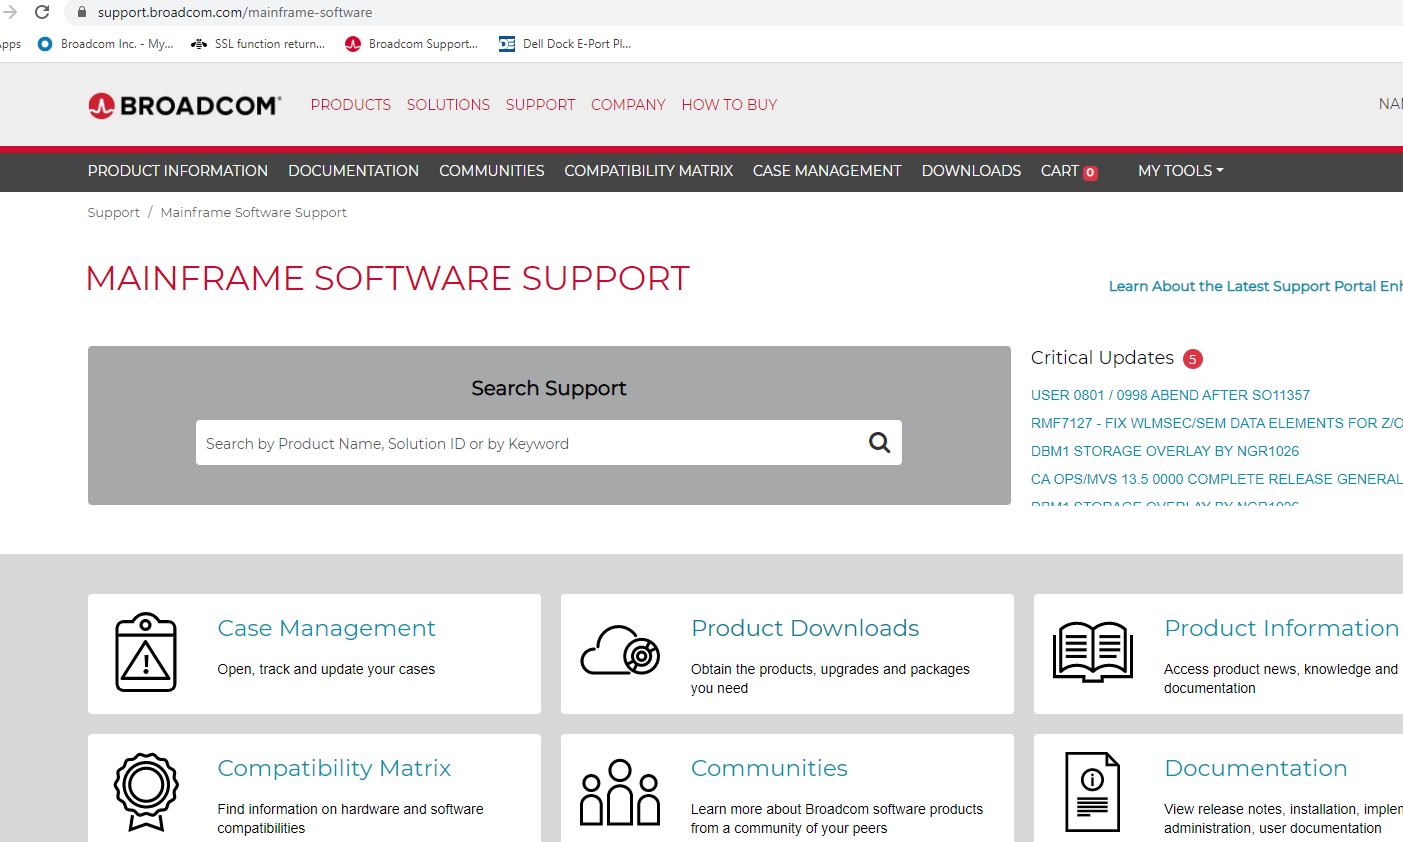Click the magnifying glass search icon

pos(879,443)
